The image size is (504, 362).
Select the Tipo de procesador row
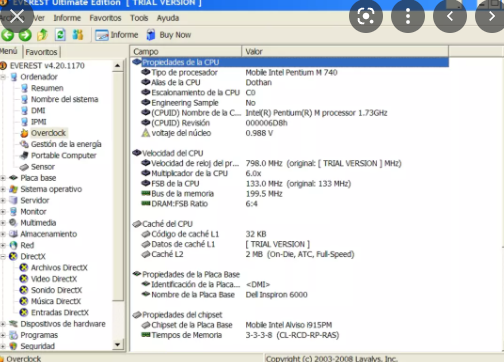(290, 73)
